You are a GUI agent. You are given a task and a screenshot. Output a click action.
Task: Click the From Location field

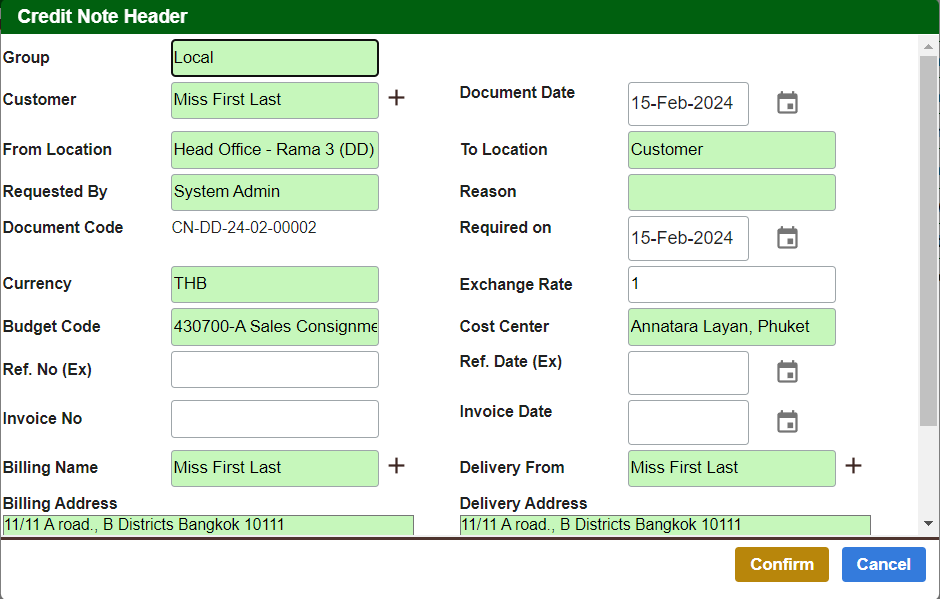pos(274,149)
